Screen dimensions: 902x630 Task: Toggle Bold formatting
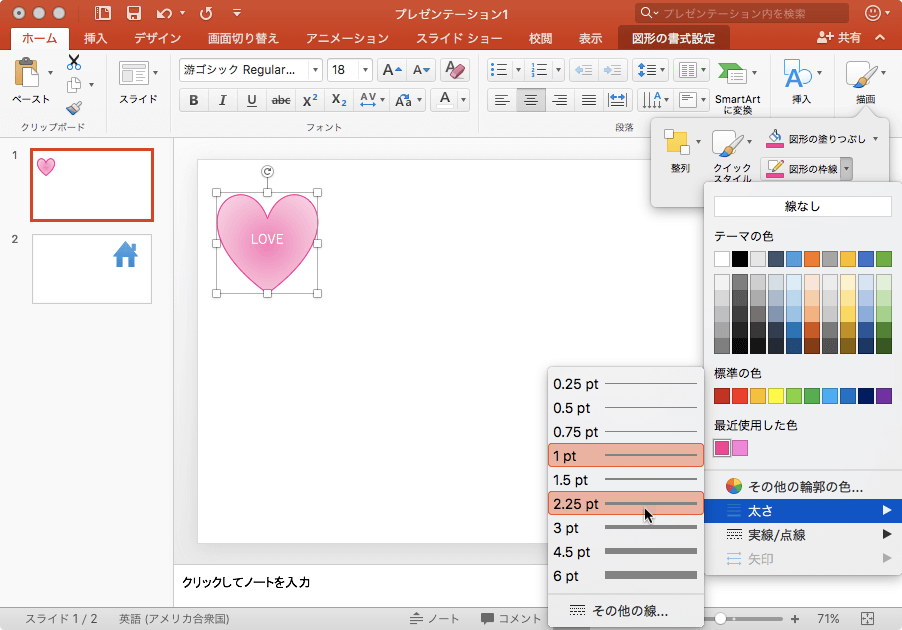tap(193, 100)
